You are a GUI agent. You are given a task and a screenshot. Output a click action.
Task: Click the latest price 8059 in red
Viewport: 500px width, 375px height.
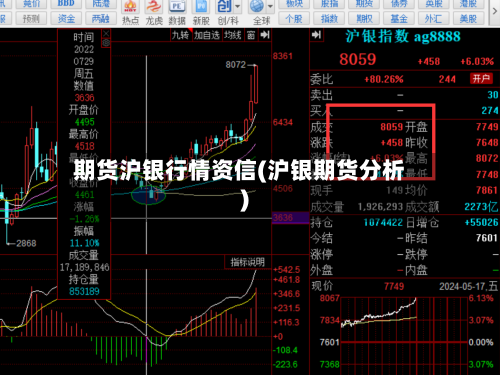357,60
